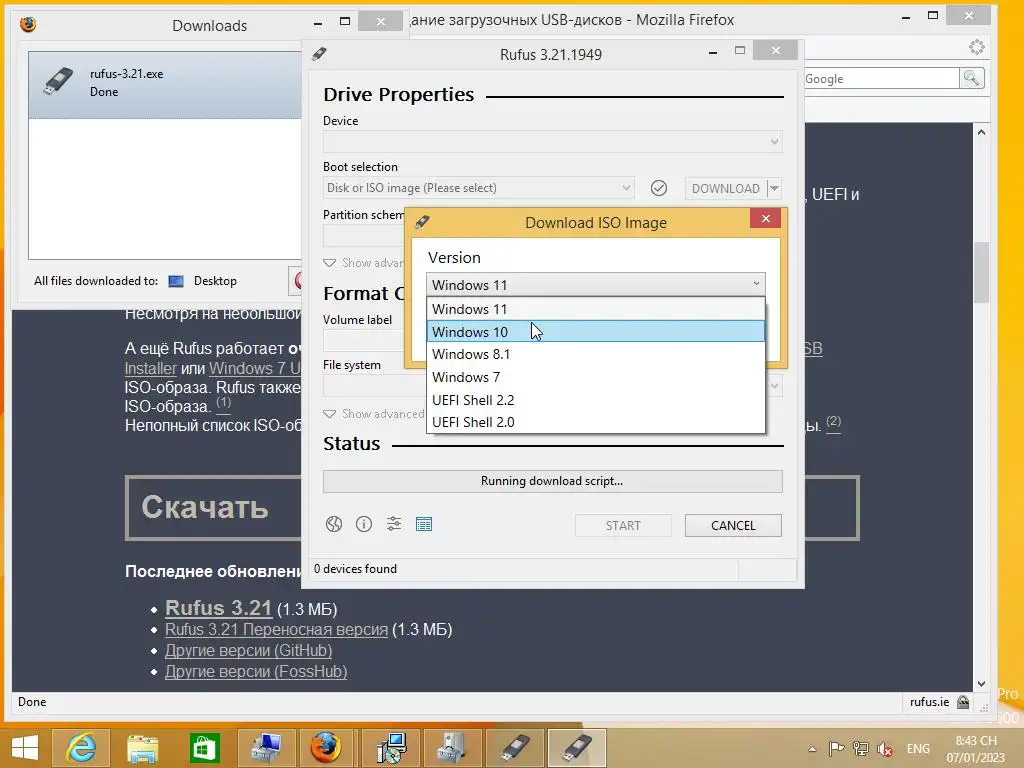The image size is (1024, 768).
Task: Choose UEFI Shell 2.2 option
Action: tap(595, 400)
